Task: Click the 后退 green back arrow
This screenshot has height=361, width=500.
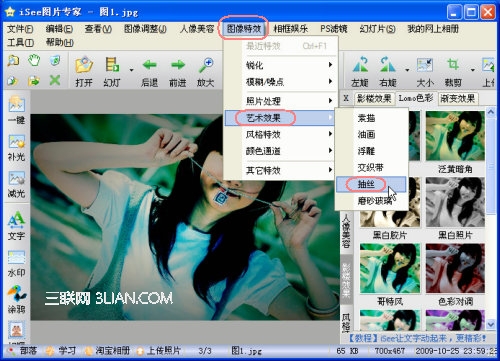Action: tap(149, 65)
